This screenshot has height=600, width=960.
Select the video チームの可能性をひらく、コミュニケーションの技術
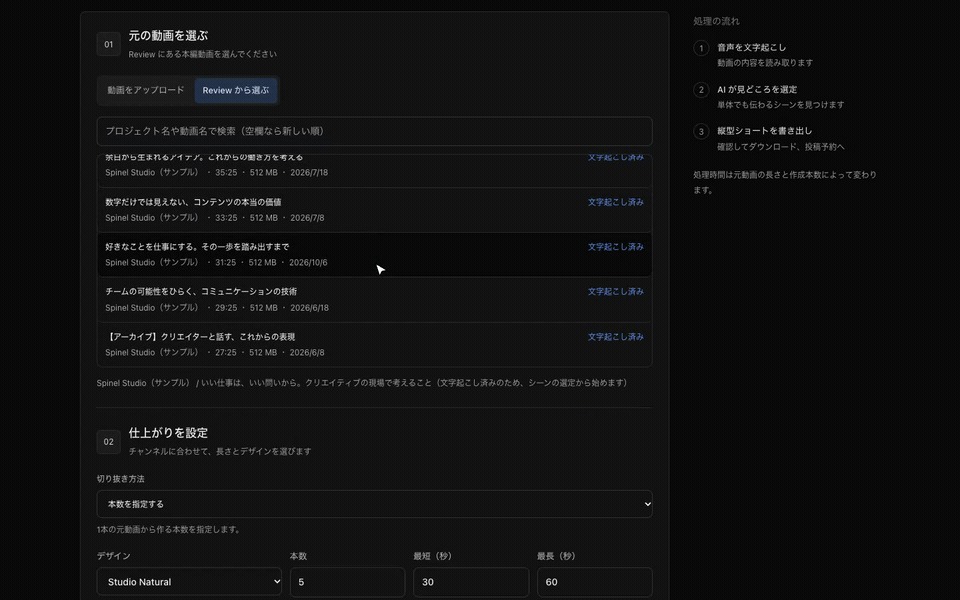pyautogui.click(x=374, y=299)
